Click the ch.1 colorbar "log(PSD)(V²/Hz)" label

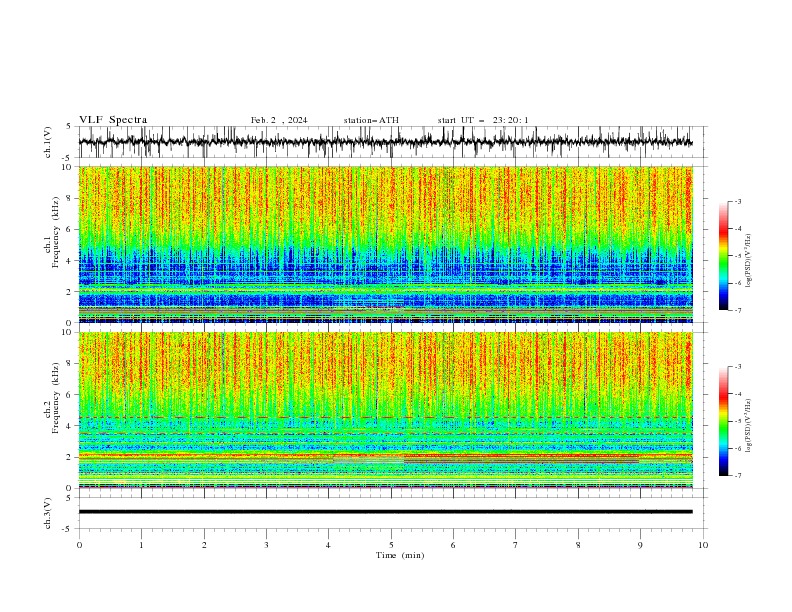click(x=749, y=260)
